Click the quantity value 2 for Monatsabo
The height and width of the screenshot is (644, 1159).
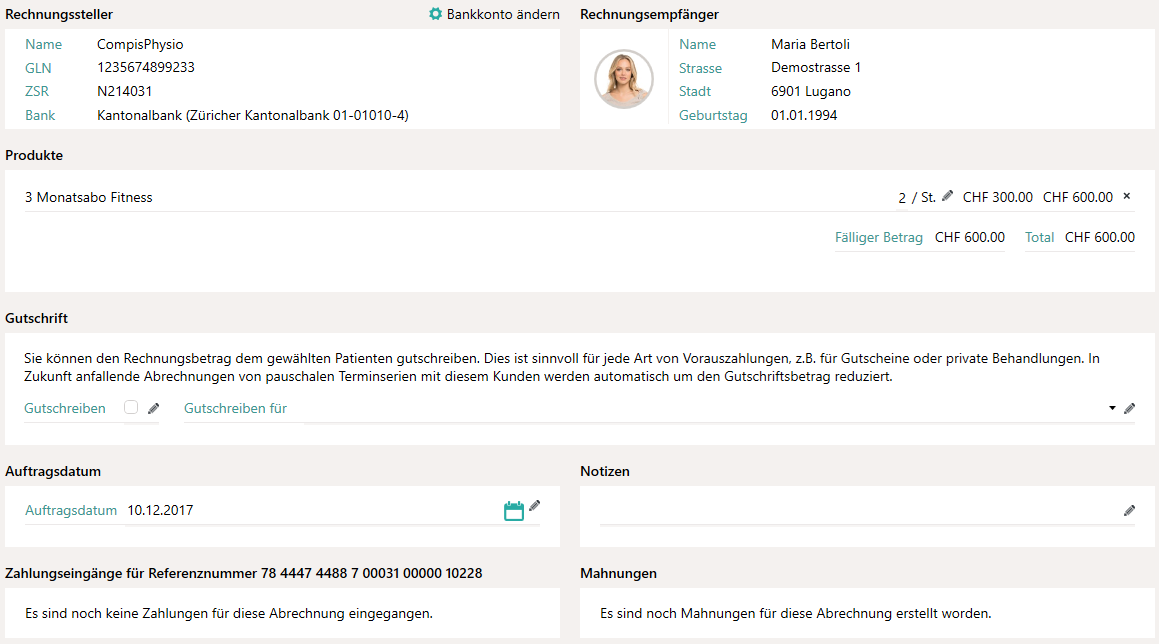click(902, 198)
